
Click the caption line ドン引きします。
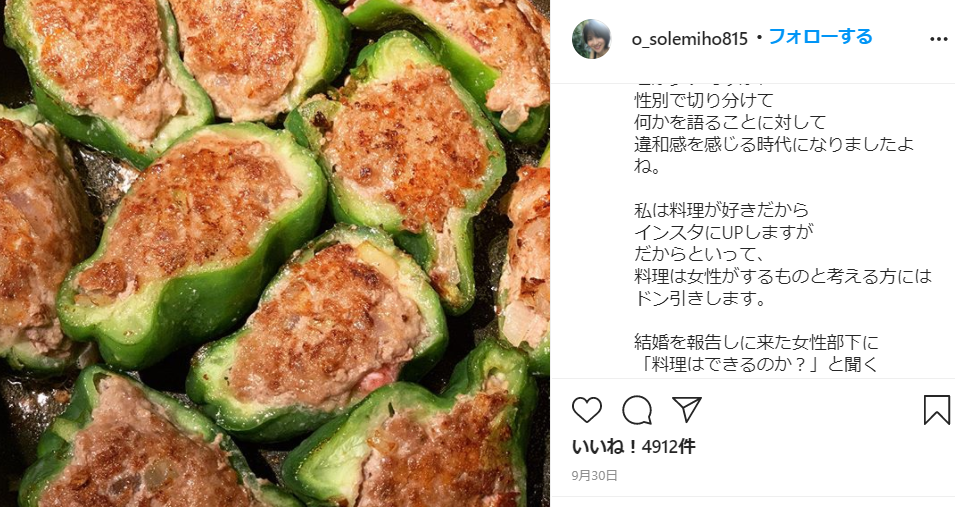click(x=700, y=299)
